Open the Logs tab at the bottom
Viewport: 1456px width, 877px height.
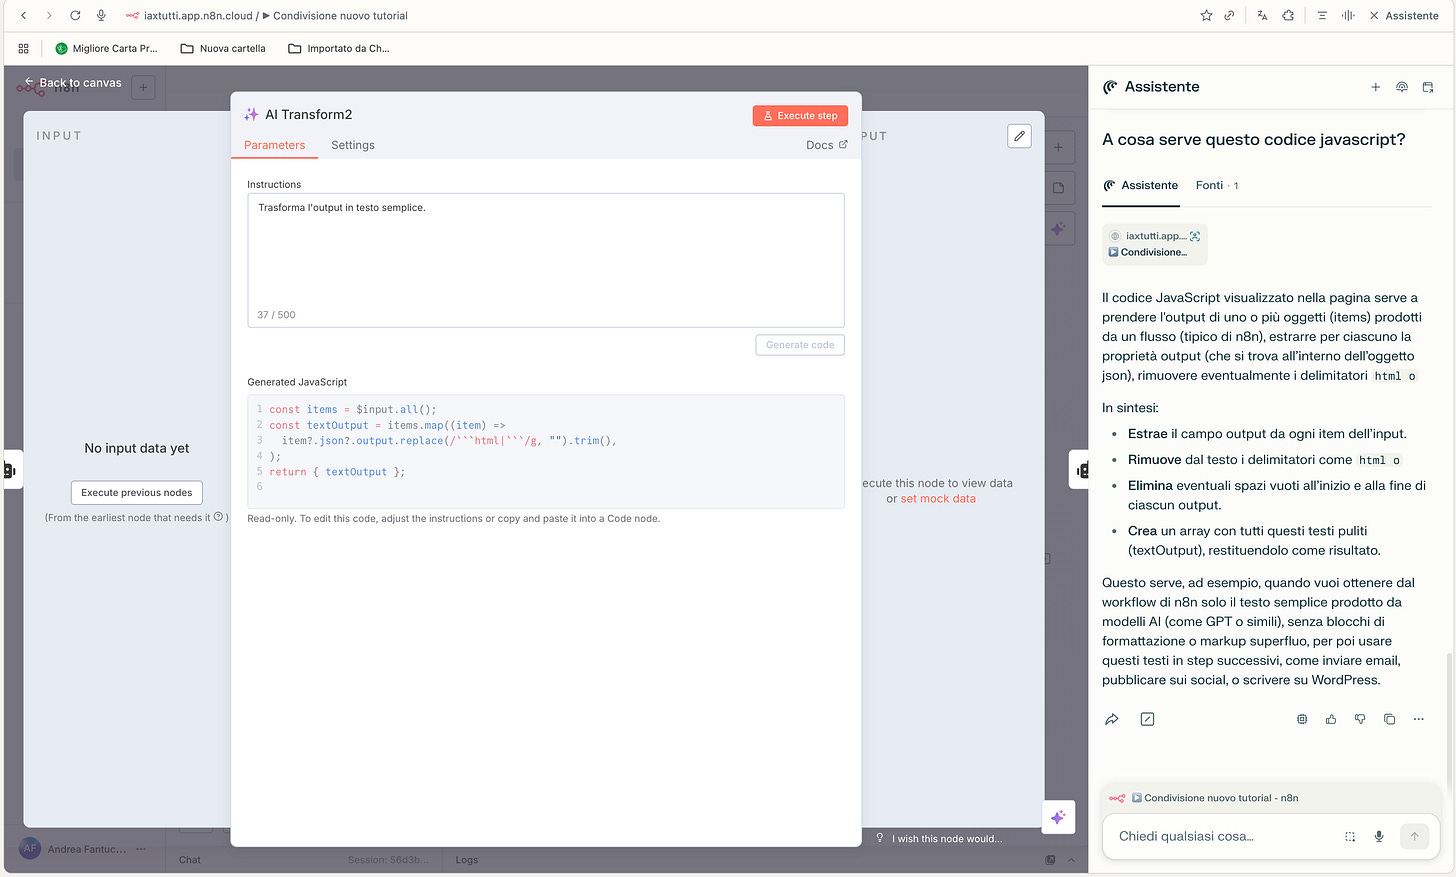[x=467, y=860]
